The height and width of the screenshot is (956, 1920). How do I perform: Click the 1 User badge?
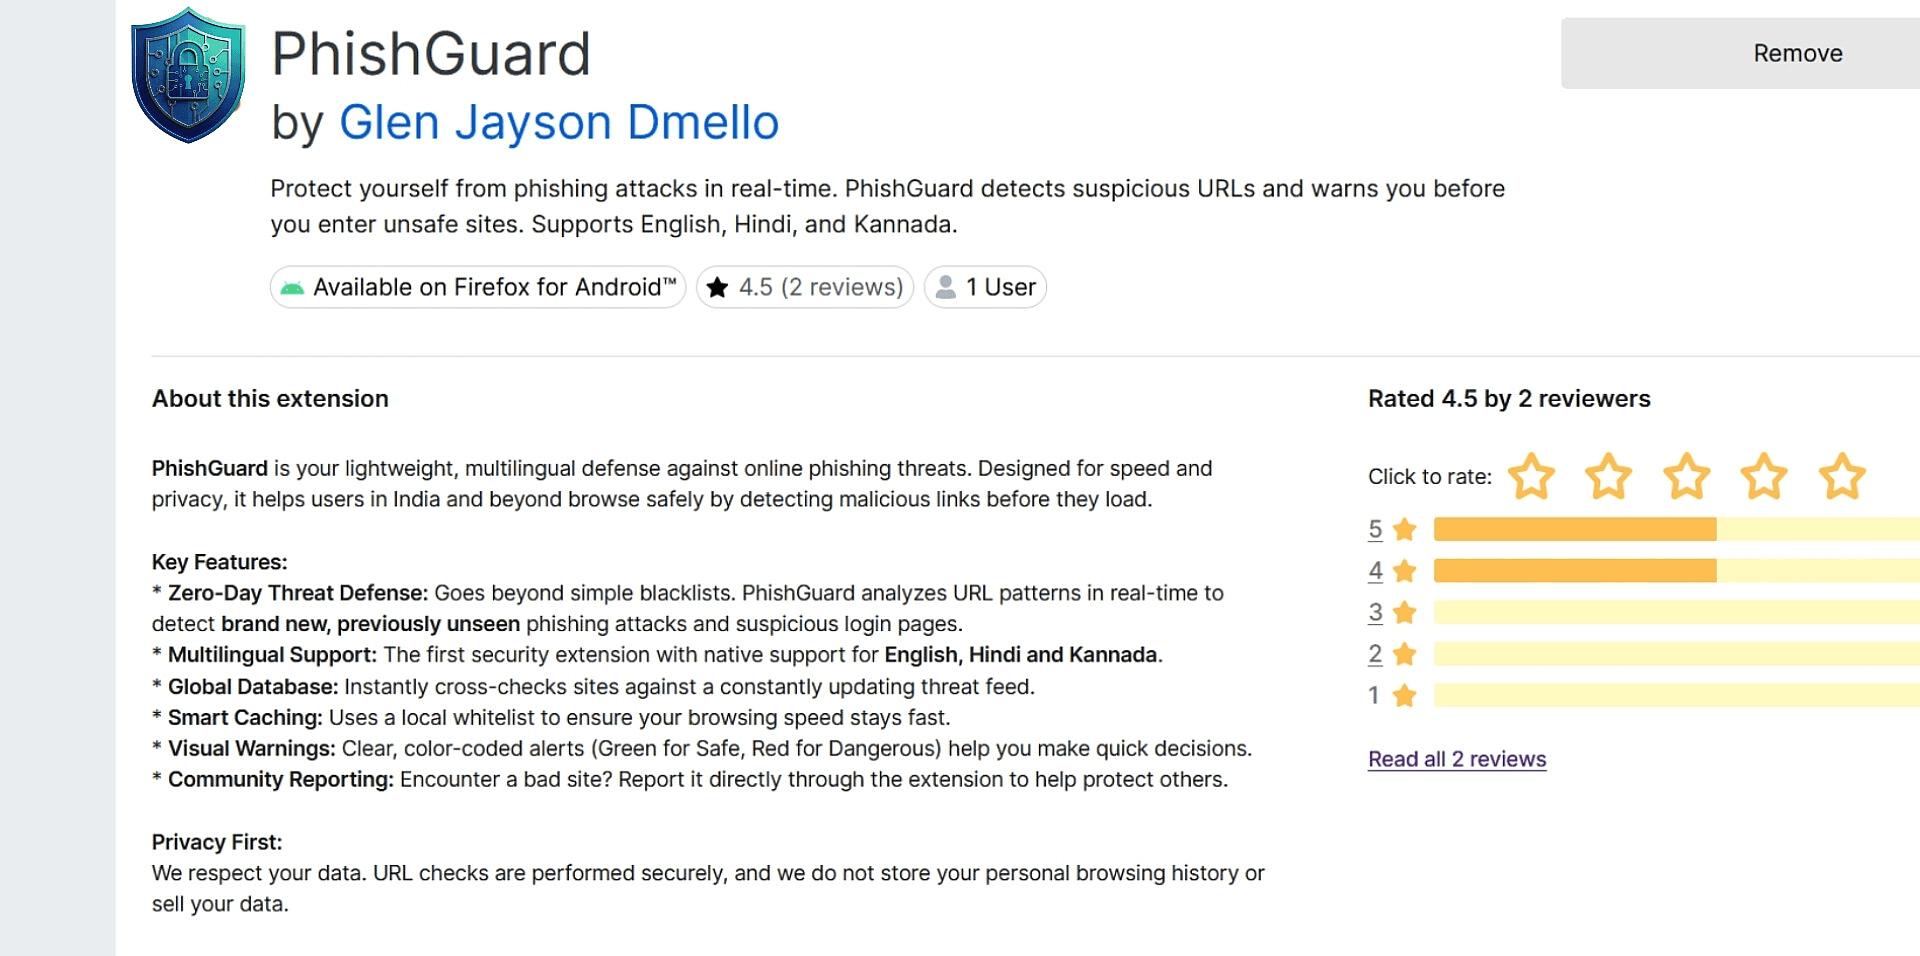985,287
